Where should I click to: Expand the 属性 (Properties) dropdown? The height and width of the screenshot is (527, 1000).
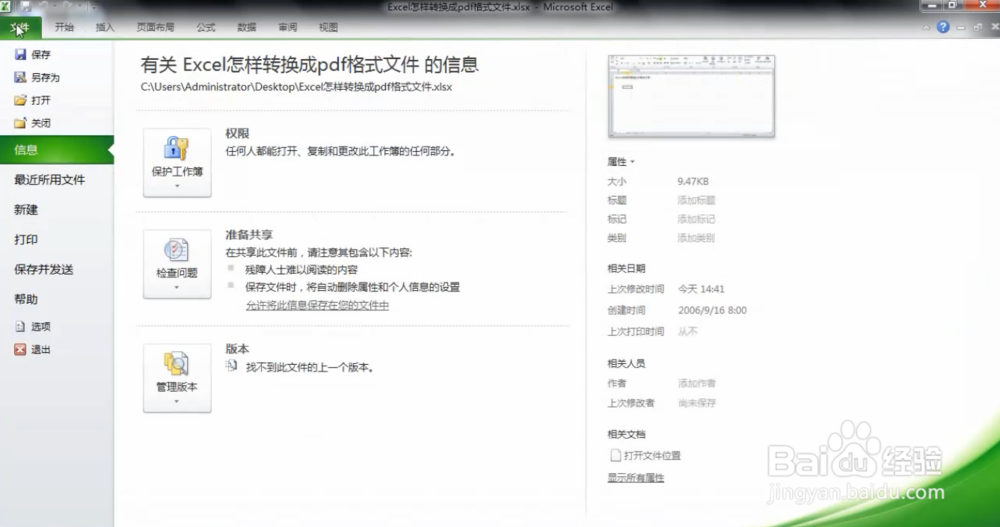click(621, 162)
